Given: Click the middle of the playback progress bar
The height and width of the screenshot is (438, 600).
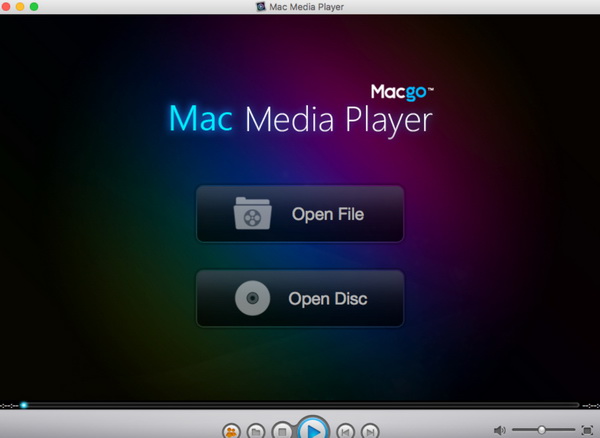Looking at the screenshot, I should (x=300, y=405).
